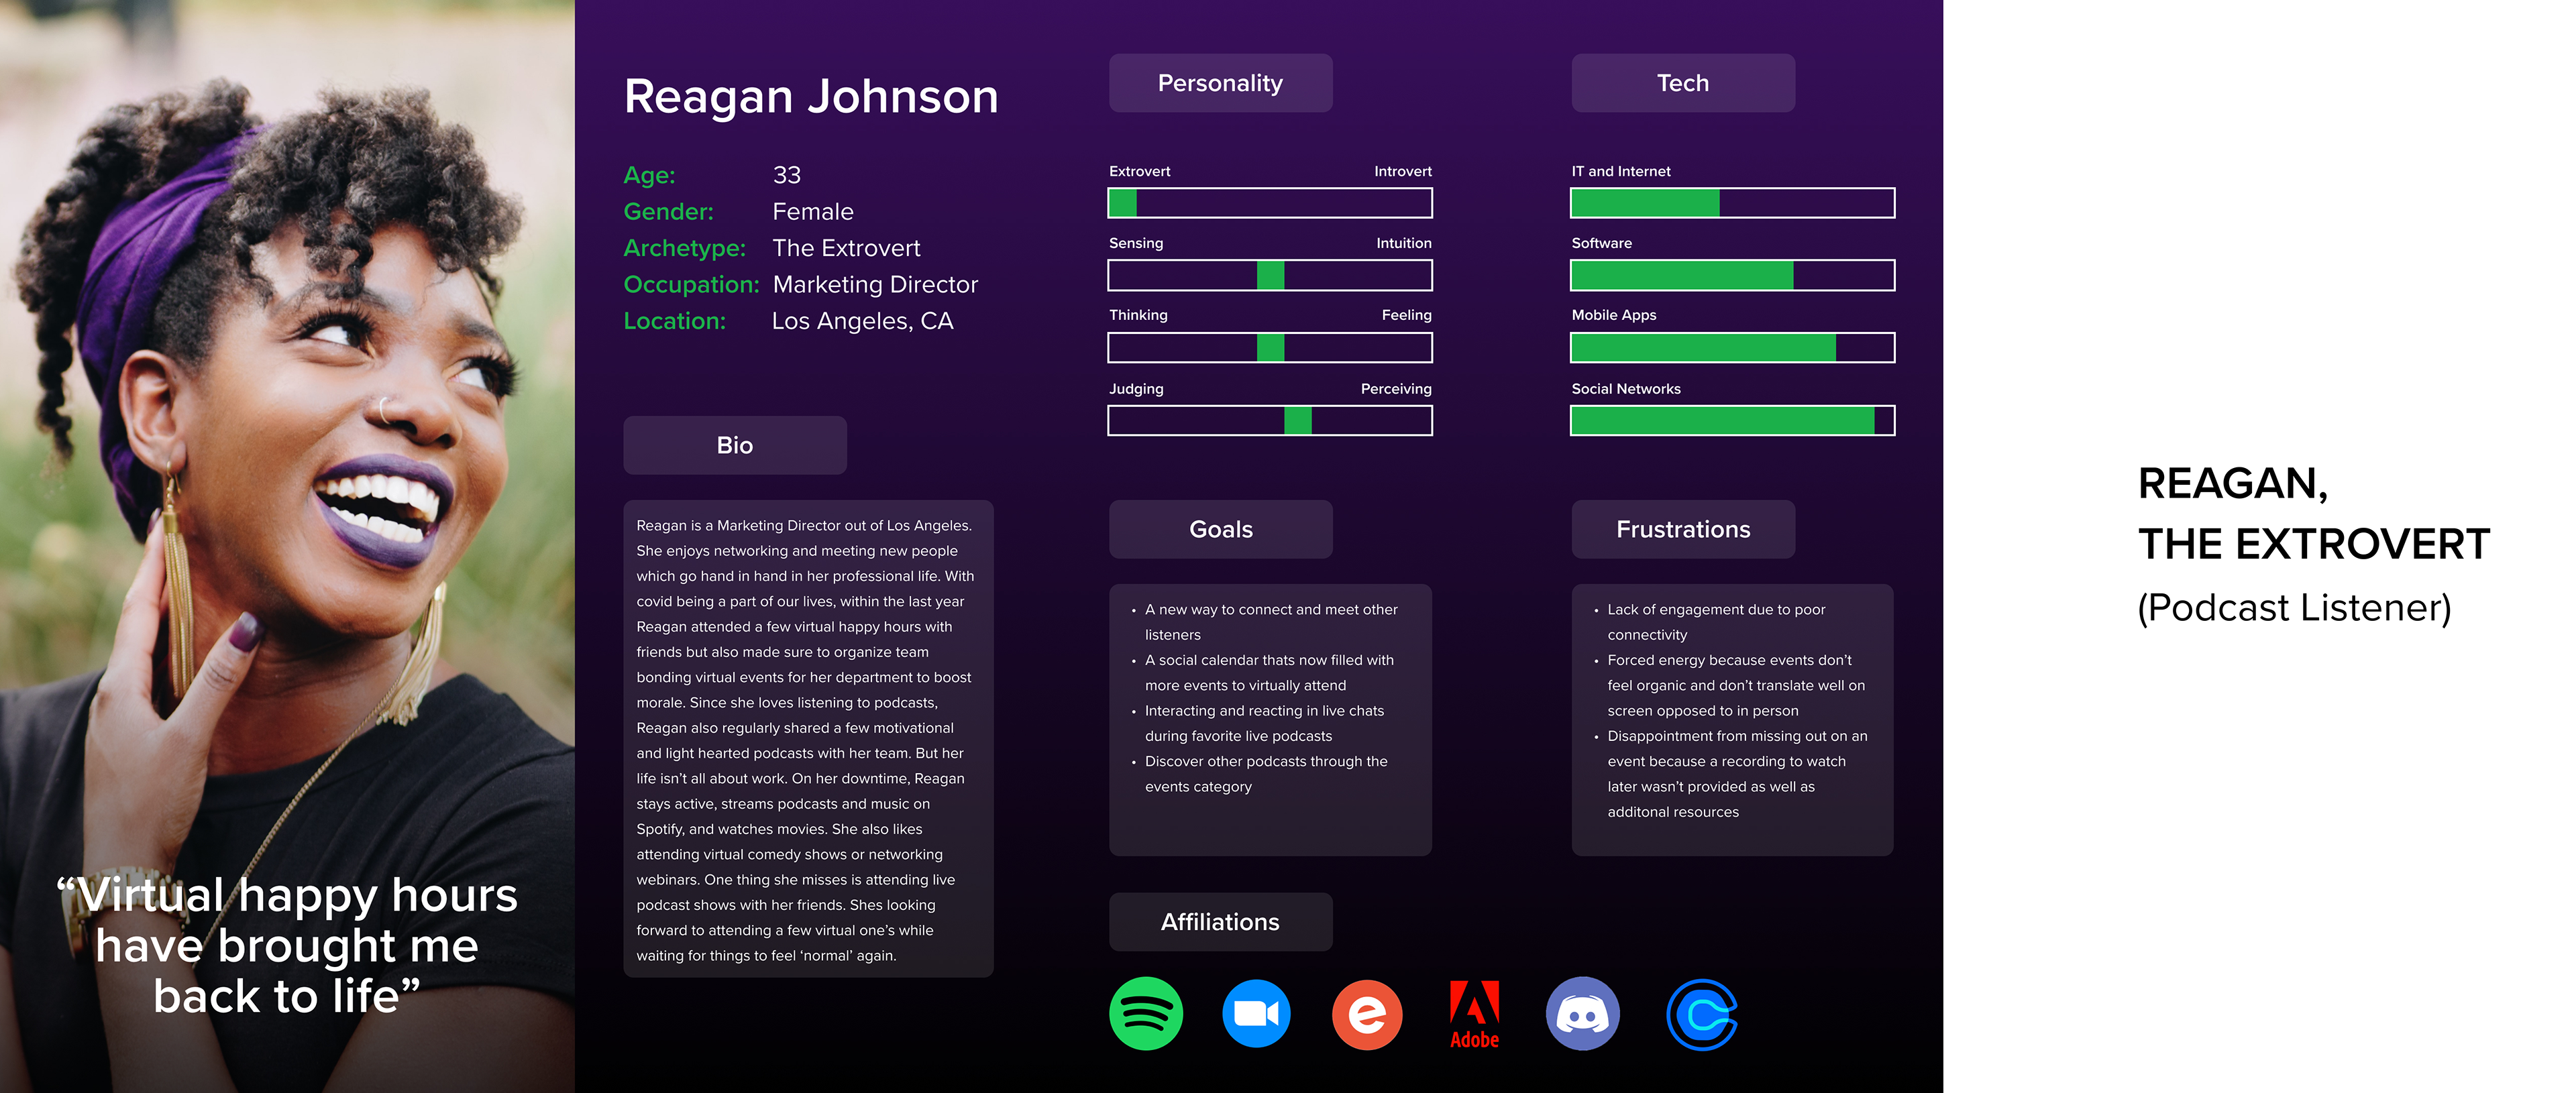
Task: Click the IT and Internet bar
Action: [1732, 203]
